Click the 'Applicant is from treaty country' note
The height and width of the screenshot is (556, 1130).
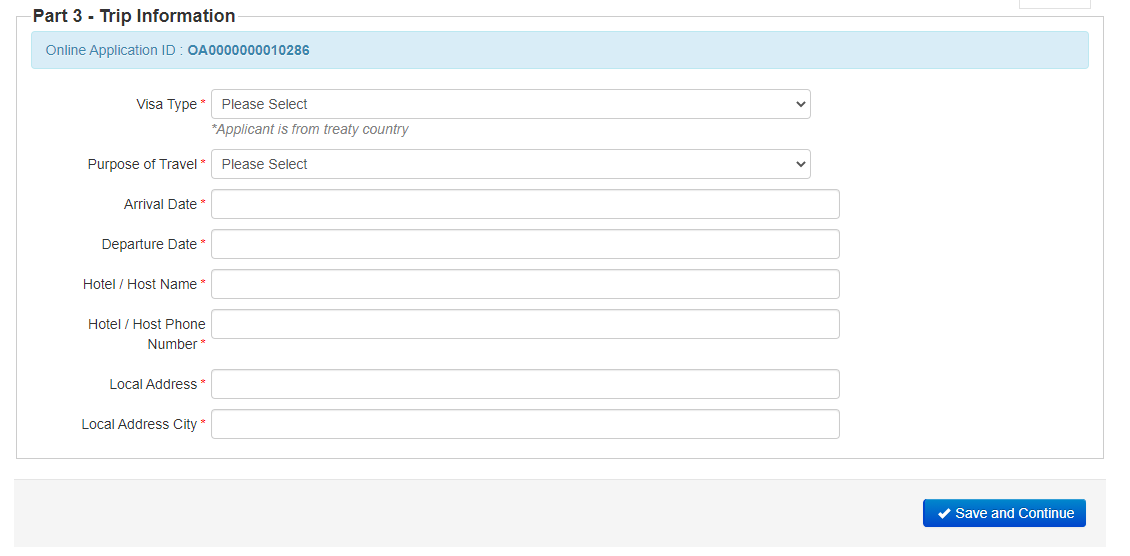pyautogui.click(x=310, y=130)
